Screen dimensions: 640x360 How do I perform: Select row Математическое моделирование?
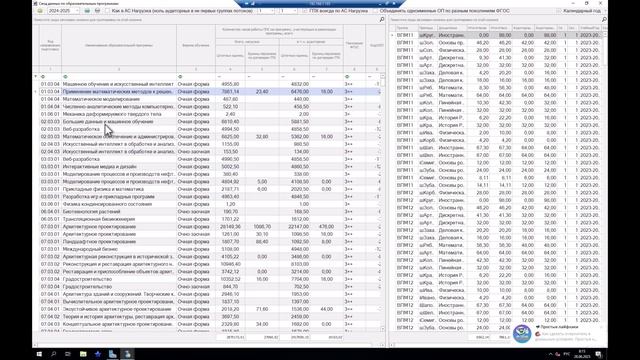tap(210, 99)
